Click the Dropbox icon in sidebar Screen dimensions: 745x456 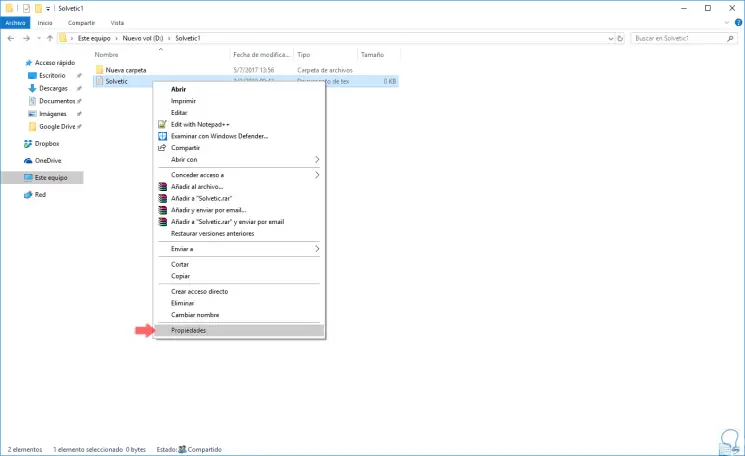pyautogui.click(x=27, y=143)
